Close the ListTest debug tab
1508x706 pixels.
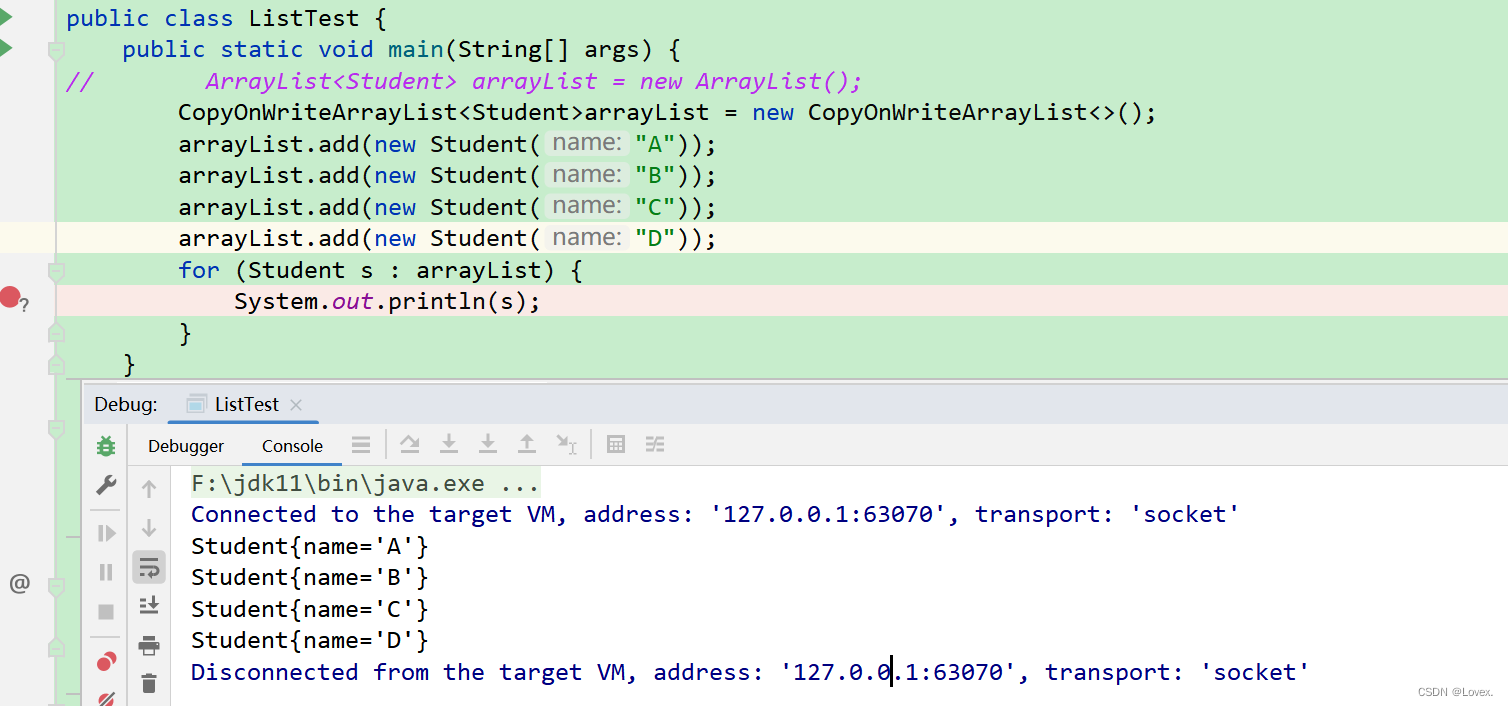pos(296,405)
